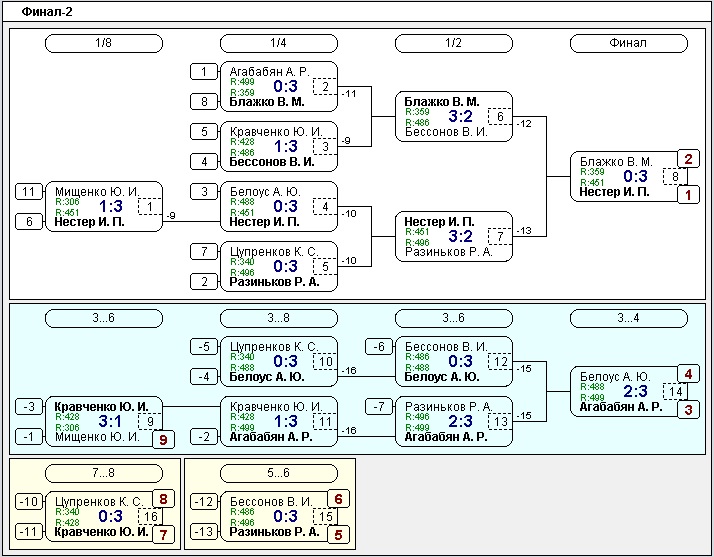Click ninth place badge near Мищенко
Viewport: 714px width, 557px height.
click(x=163, y=439)
